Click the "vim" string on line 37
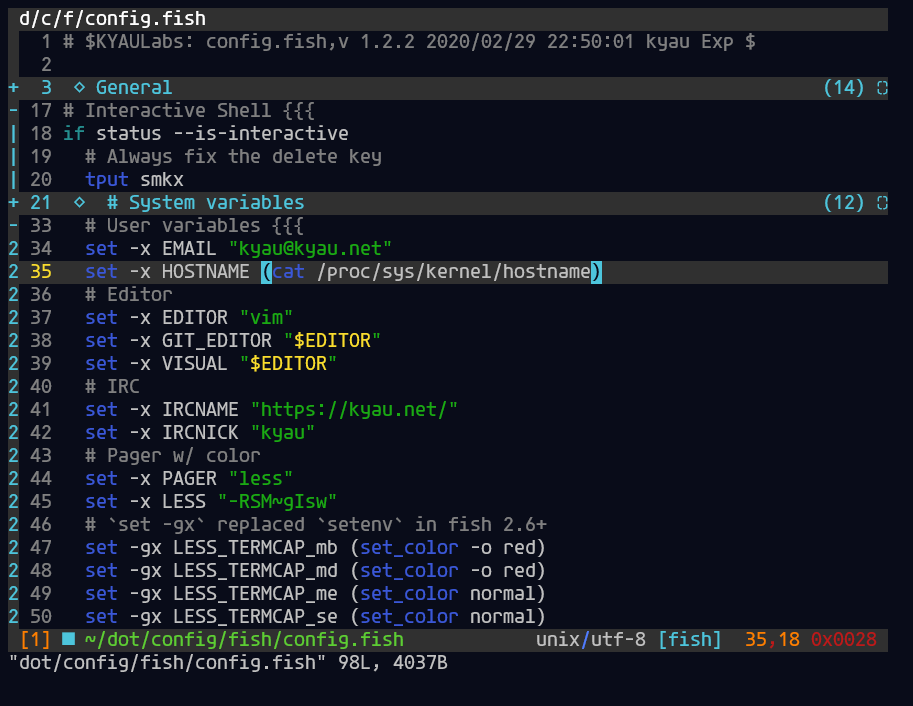Image resolution: width=913 pixels, height=706 pixels. 266,317
